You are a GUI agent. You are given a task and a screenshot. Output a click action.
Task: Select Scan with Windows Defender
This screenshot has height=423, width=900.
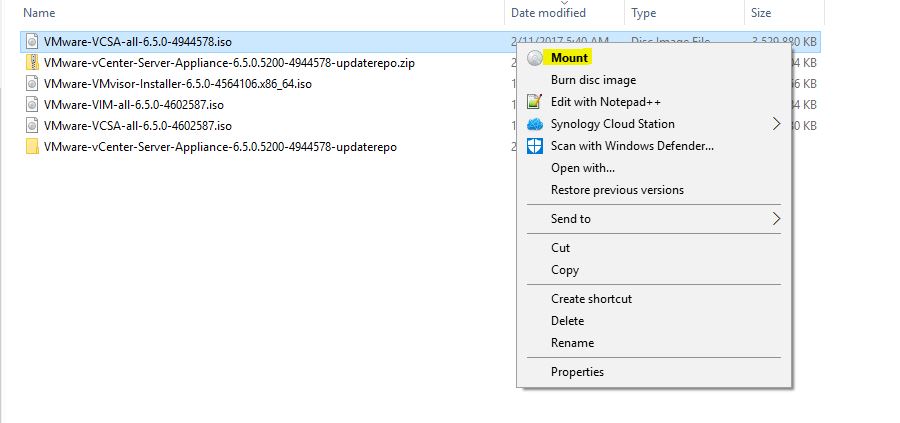pos(632,146)
